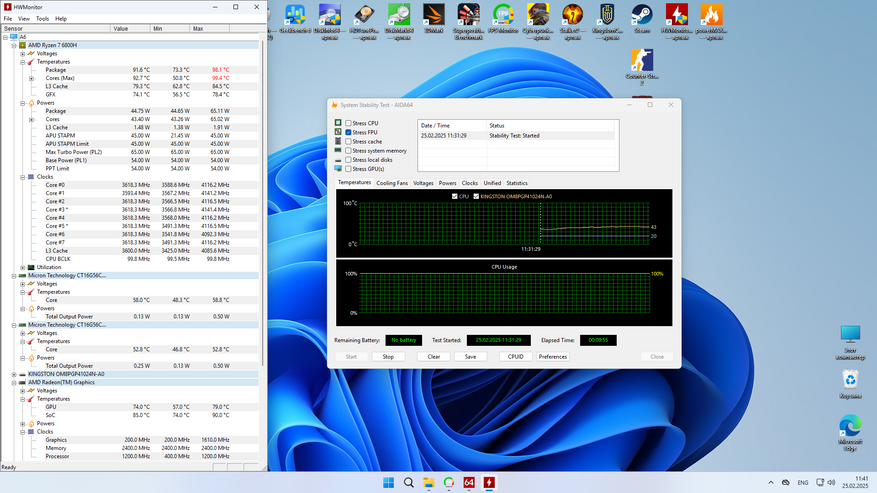Enable the Stress CPU checkbox

click(348, 123)
